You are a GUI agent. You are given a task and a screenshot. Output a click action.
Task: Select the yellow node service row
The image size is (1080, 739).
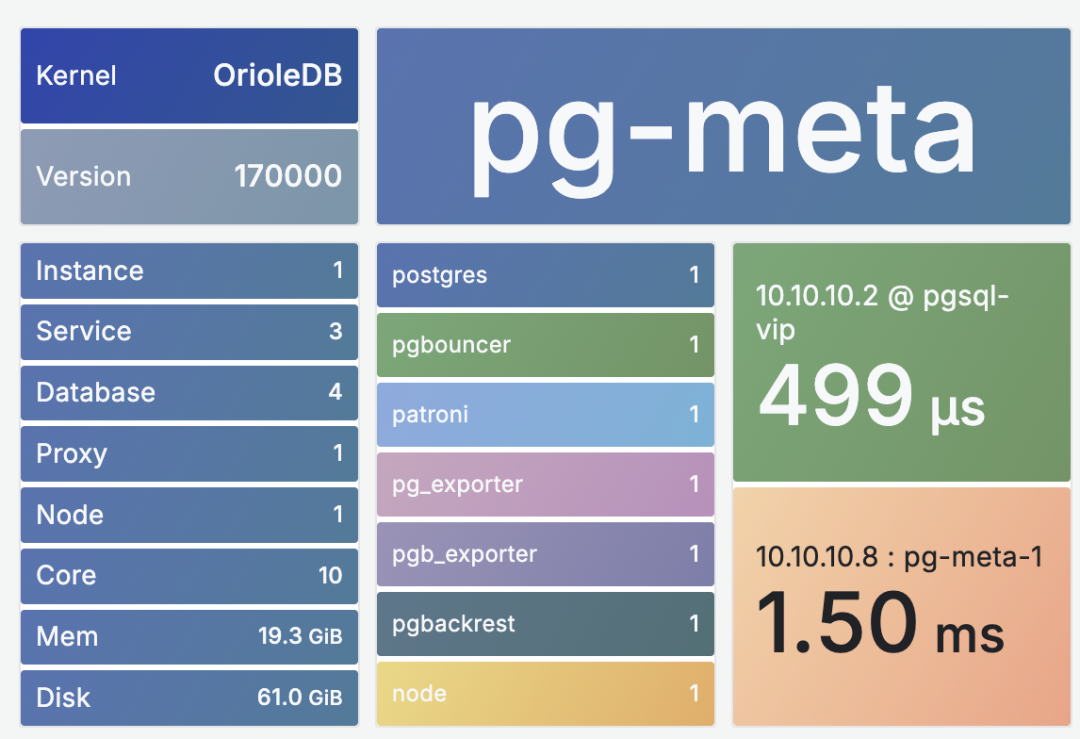point(546,694)
